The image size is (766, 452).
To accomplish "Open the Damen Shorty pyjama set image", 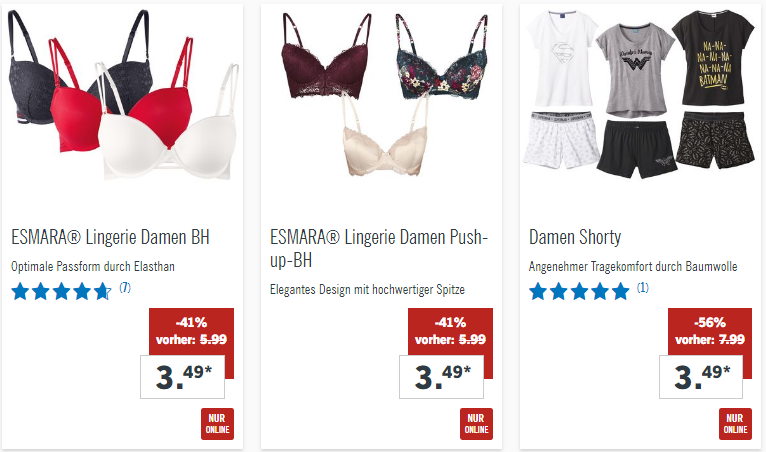I will point(640,93).
